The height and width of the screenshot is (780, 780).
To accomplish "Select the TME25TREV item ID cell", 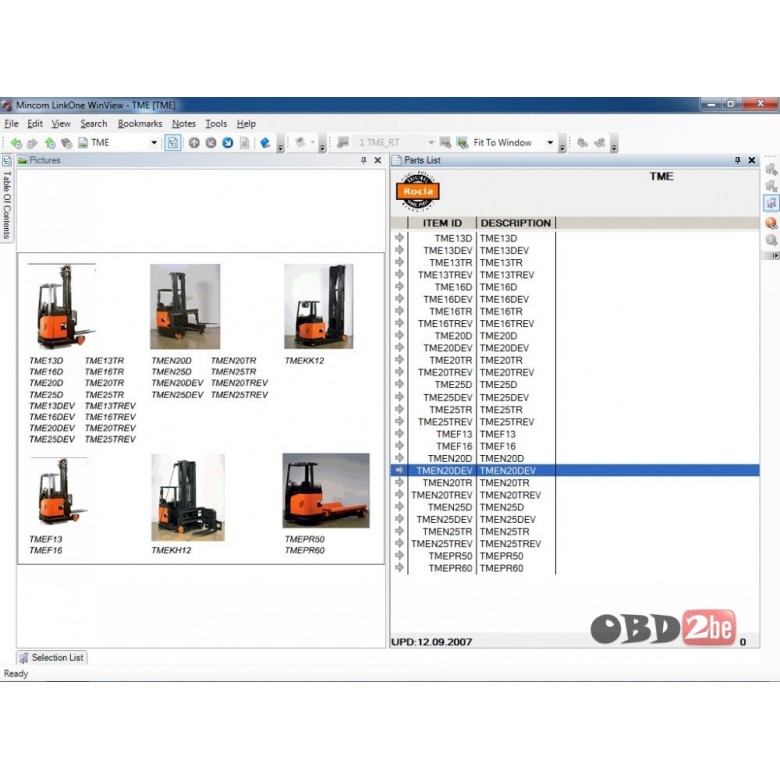I will pos(445,422).
